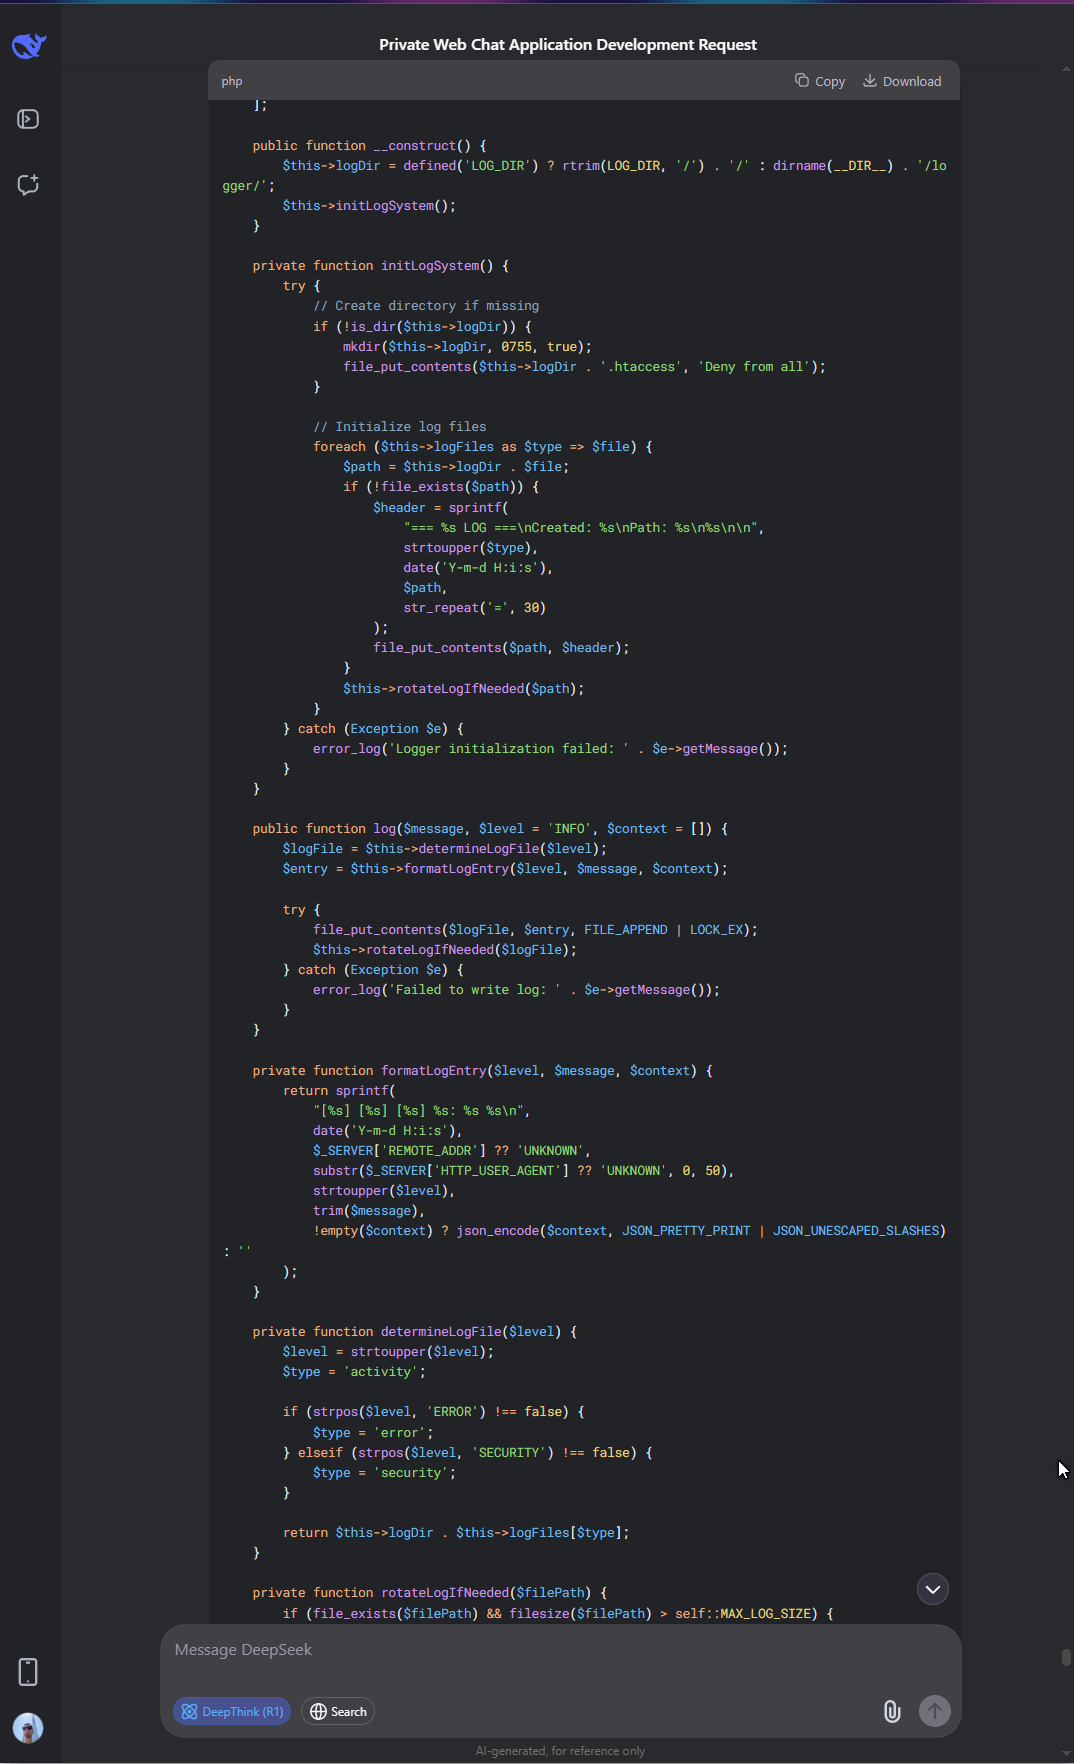Open mobile app download phone icon
Image resolution: width=1074 pixels, height=1764 pixels.
pyautogui.click(x=28, y=1672)
